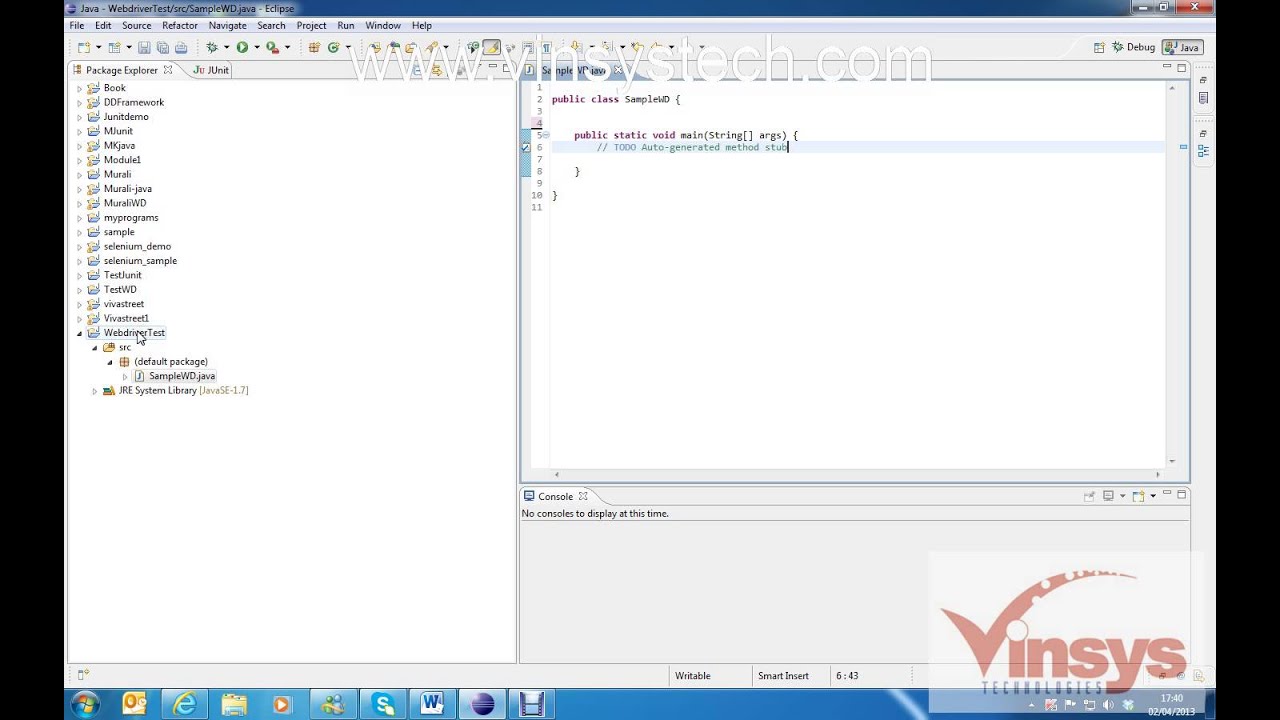1280x720 pixels.
Task: Run the program with green play icon
Action: click(x=242, y=47)
